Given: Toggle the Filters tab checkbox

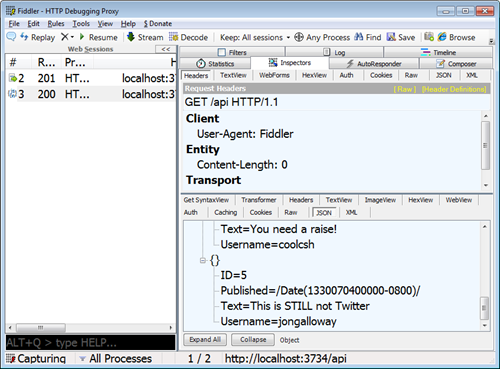Looking at the screenshot, I should (x=222, y=52).
